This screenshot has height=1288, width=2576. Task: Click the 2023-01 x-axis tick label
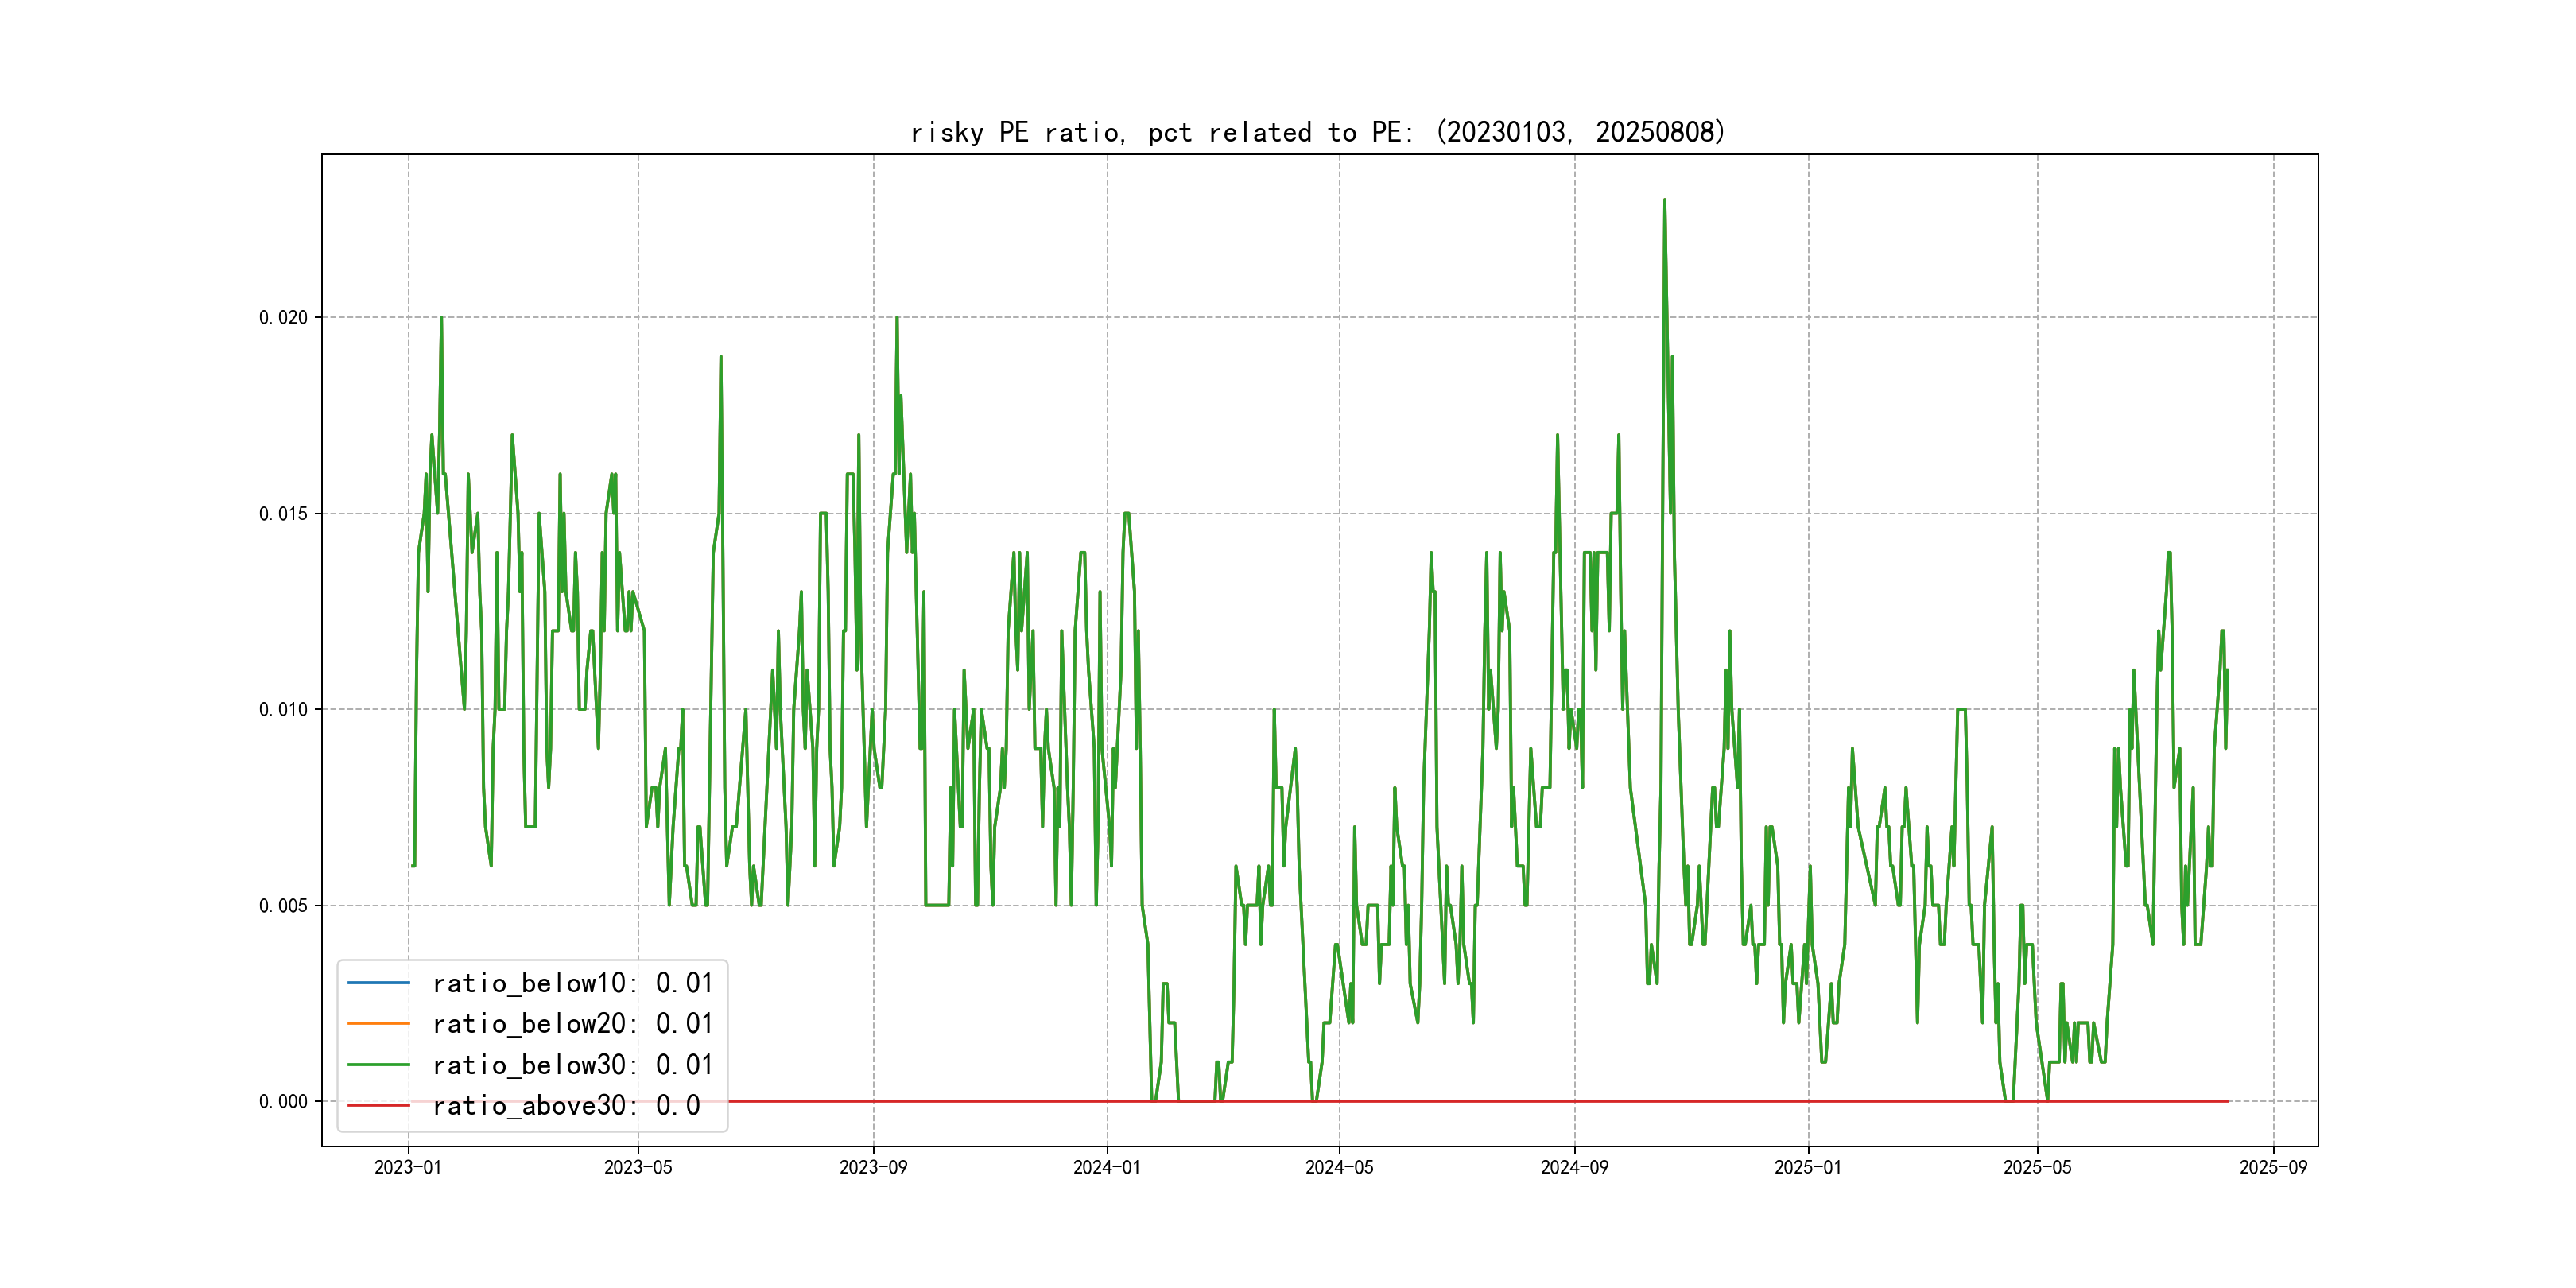point(408,1167)
